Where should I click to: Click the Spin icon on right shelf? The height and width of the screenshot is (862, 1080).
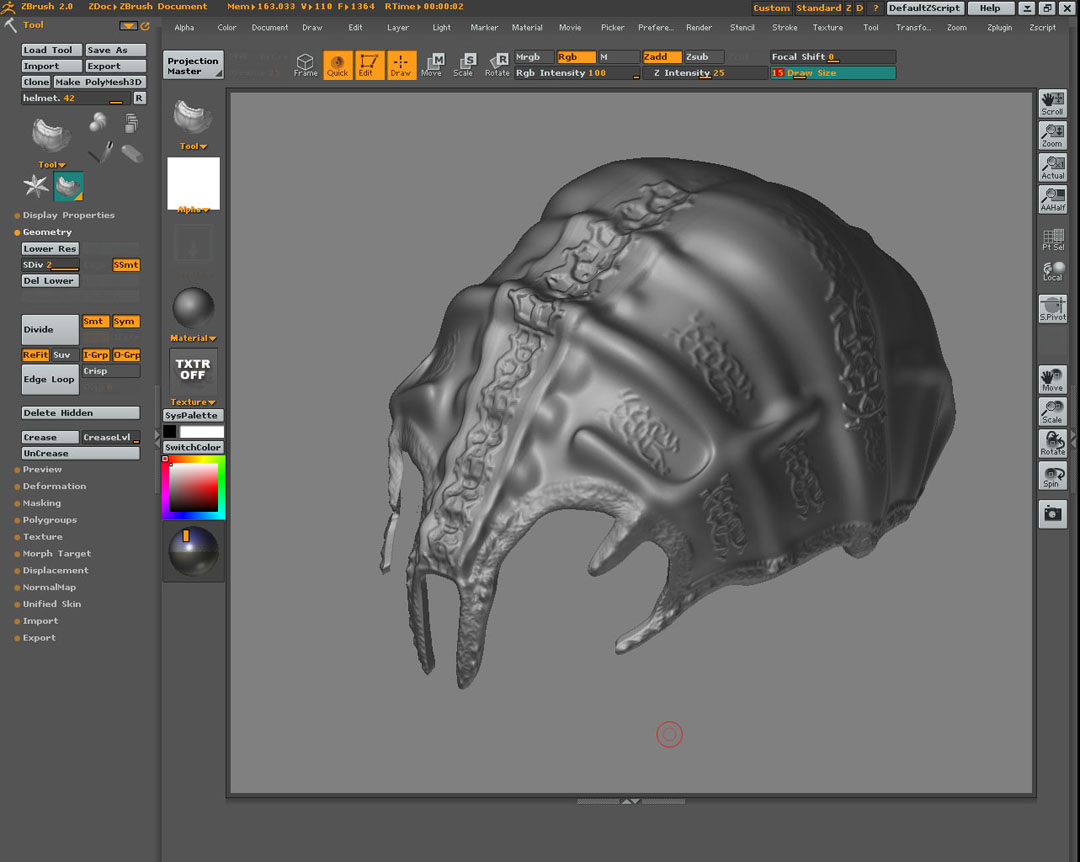point(1052,476)
